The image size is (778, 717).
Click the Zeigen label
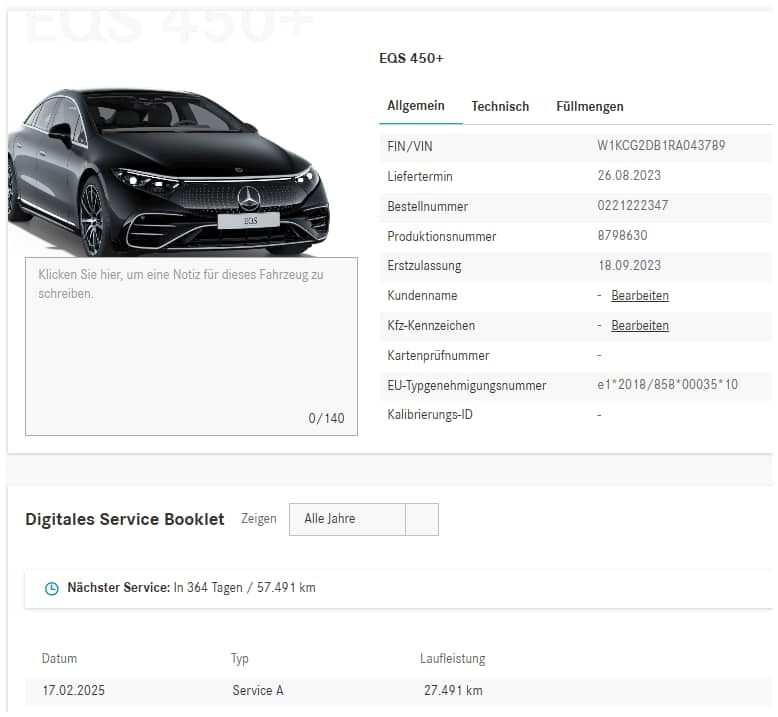259,519
